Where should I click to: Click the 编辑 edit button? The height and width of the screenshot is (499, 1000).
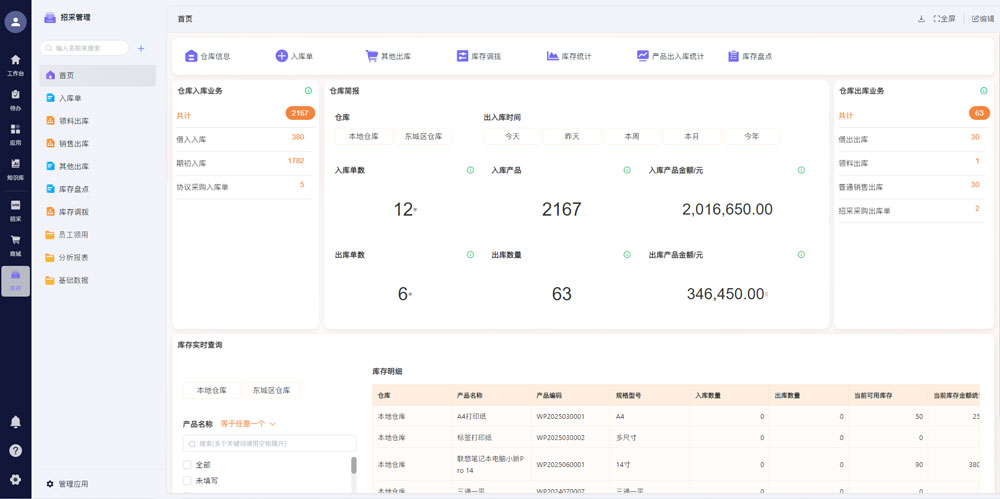982,19
